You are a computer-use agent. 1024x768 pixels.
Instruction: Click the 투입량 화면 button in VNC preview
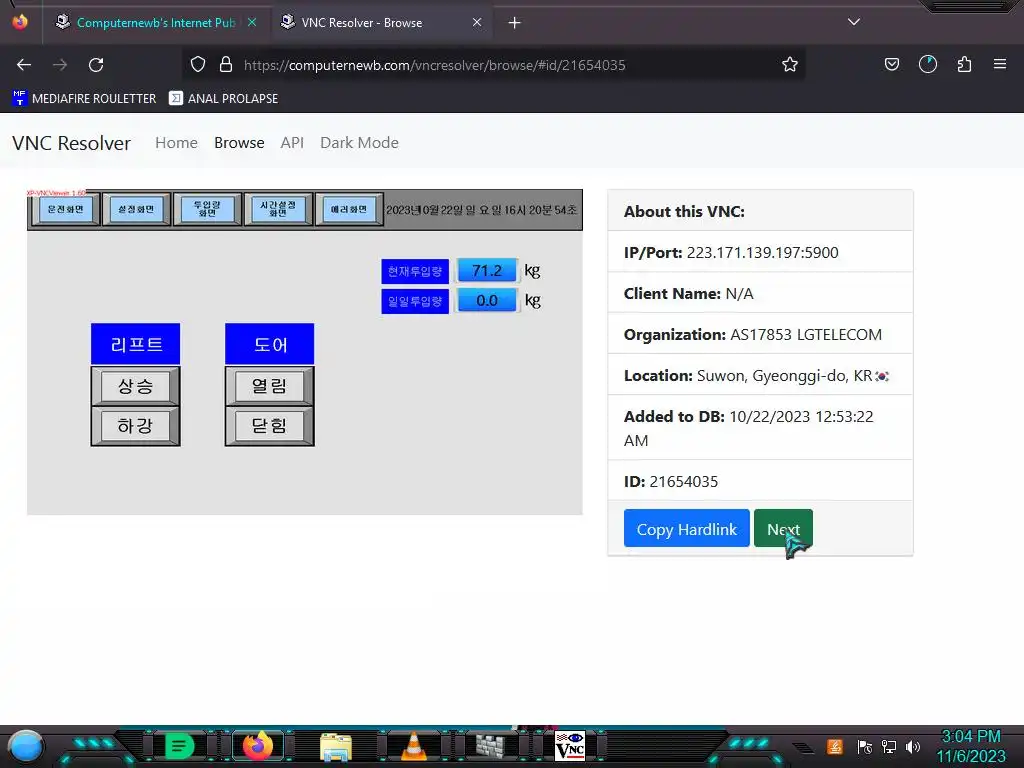coord(207,209)
